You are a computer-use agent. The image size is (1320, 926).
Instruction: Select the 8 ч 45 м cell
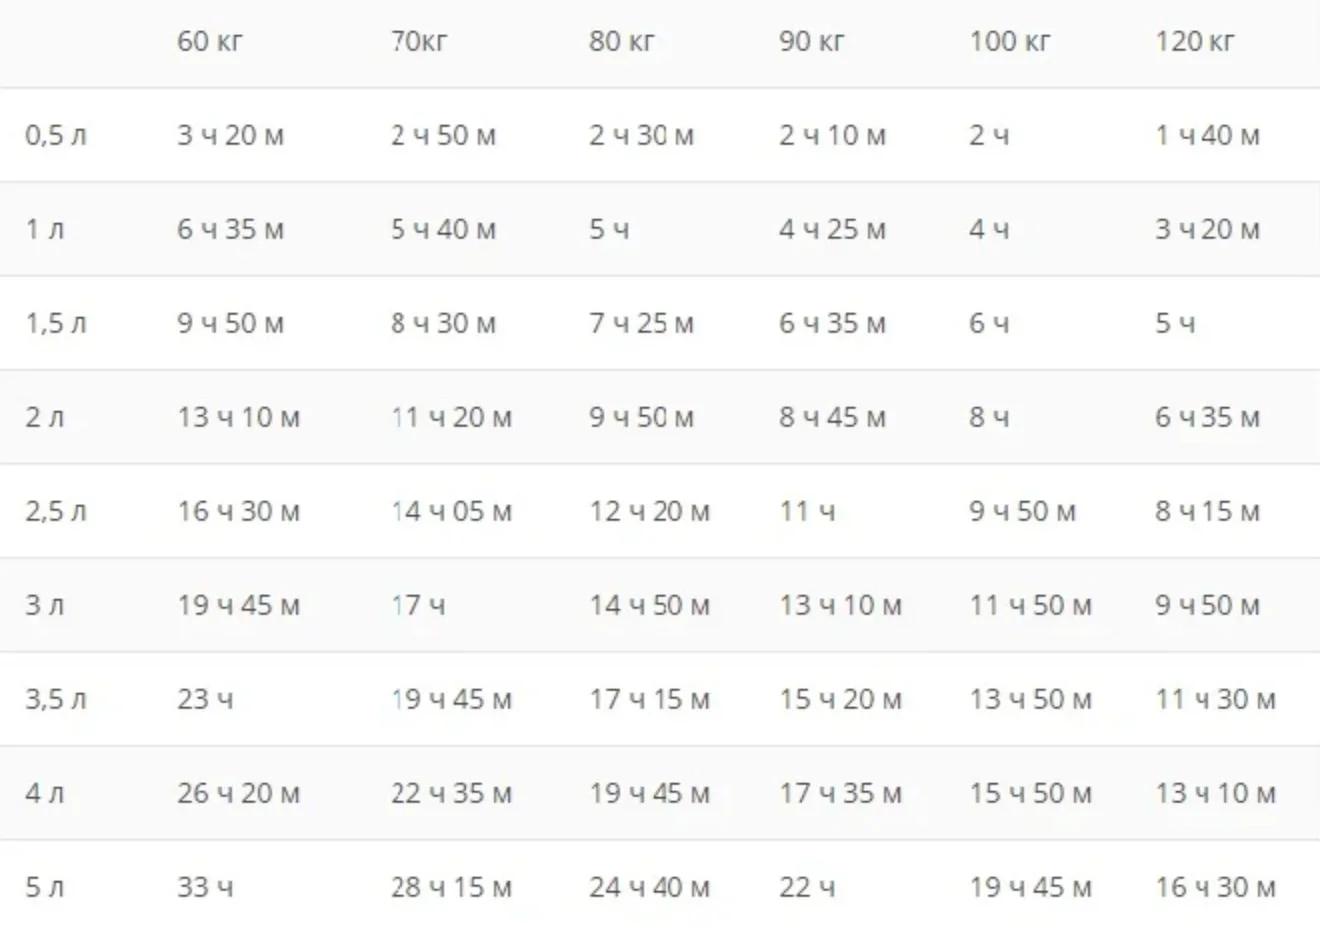(x=832, y=417)
